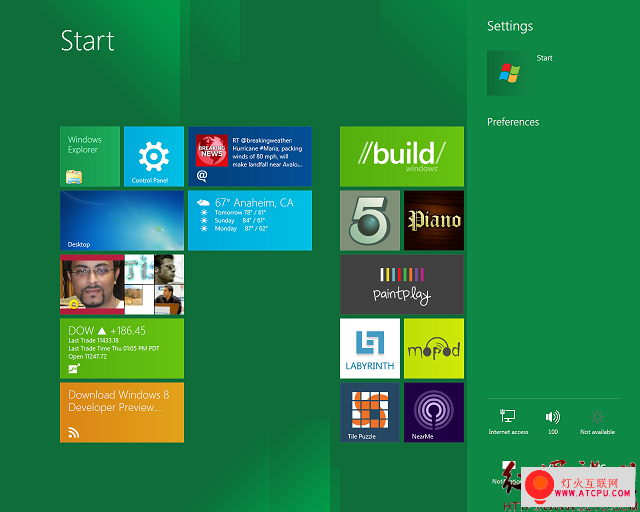Open Preferences in the Settings pane
The width and height of the screenshot is (640, 512).
[513, 122]
